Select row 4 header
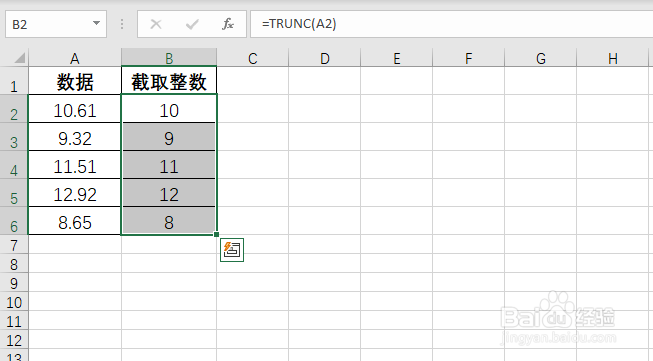This screenshot has height=361, width=653. [x=14, y=165]
